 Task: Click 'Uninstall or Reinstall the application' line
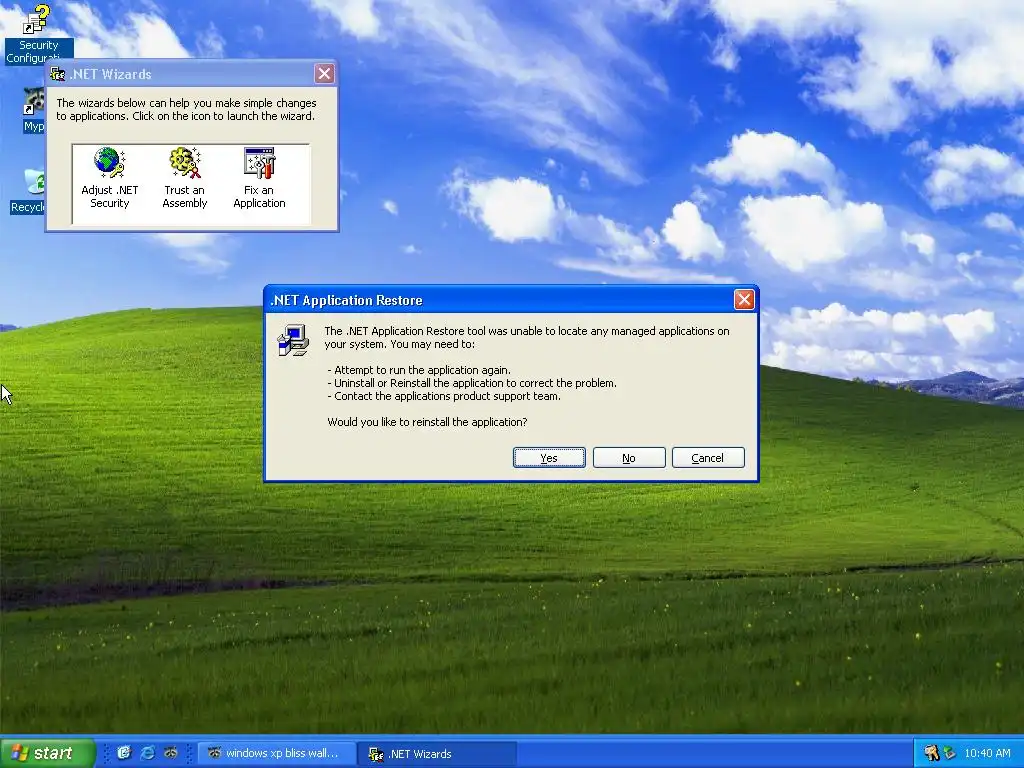472,383
